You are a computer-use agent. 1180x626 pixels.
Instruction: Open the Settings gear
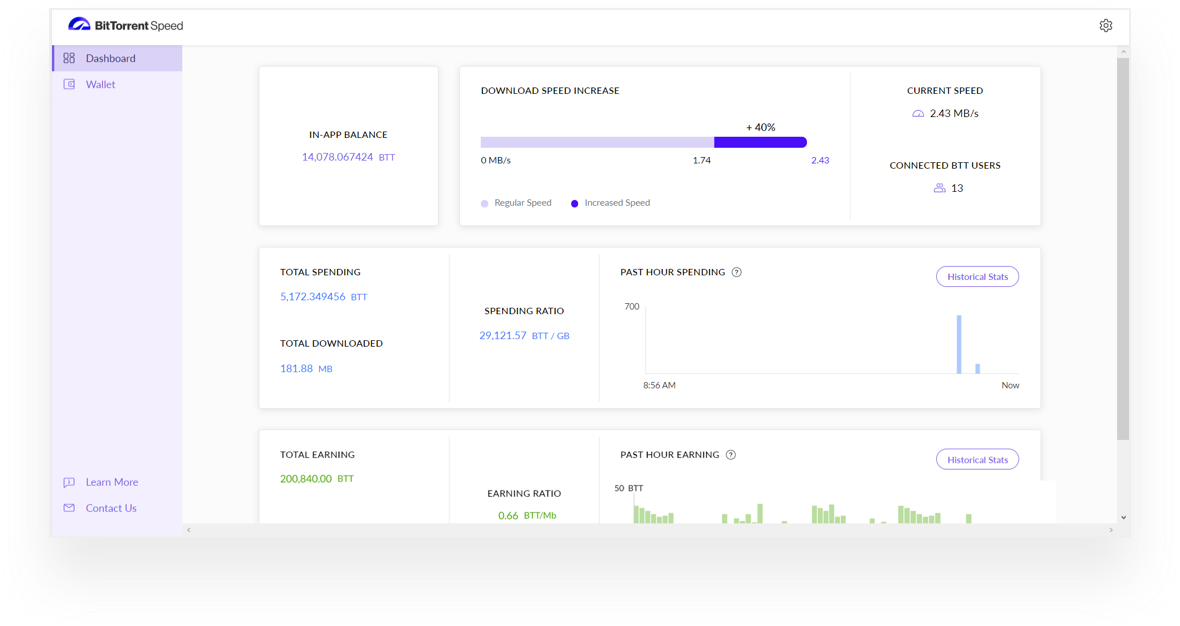[1105, 24]
